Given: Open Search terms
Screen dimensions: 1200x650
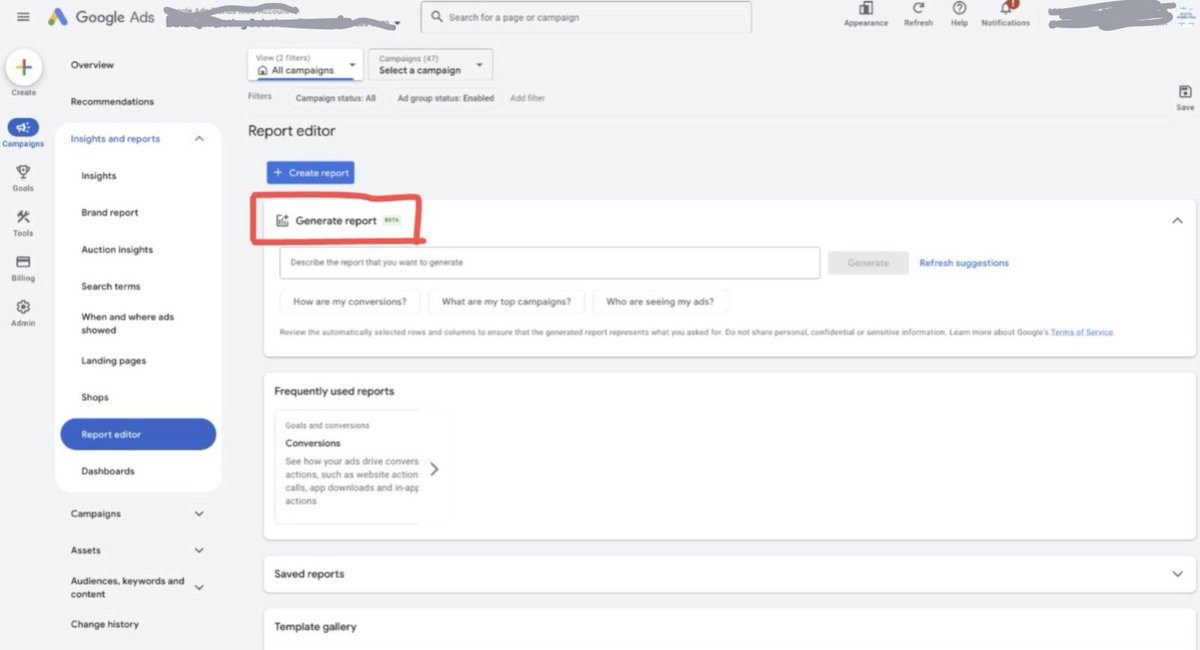Looking at the screenshot, I should [x=111, y=287].
